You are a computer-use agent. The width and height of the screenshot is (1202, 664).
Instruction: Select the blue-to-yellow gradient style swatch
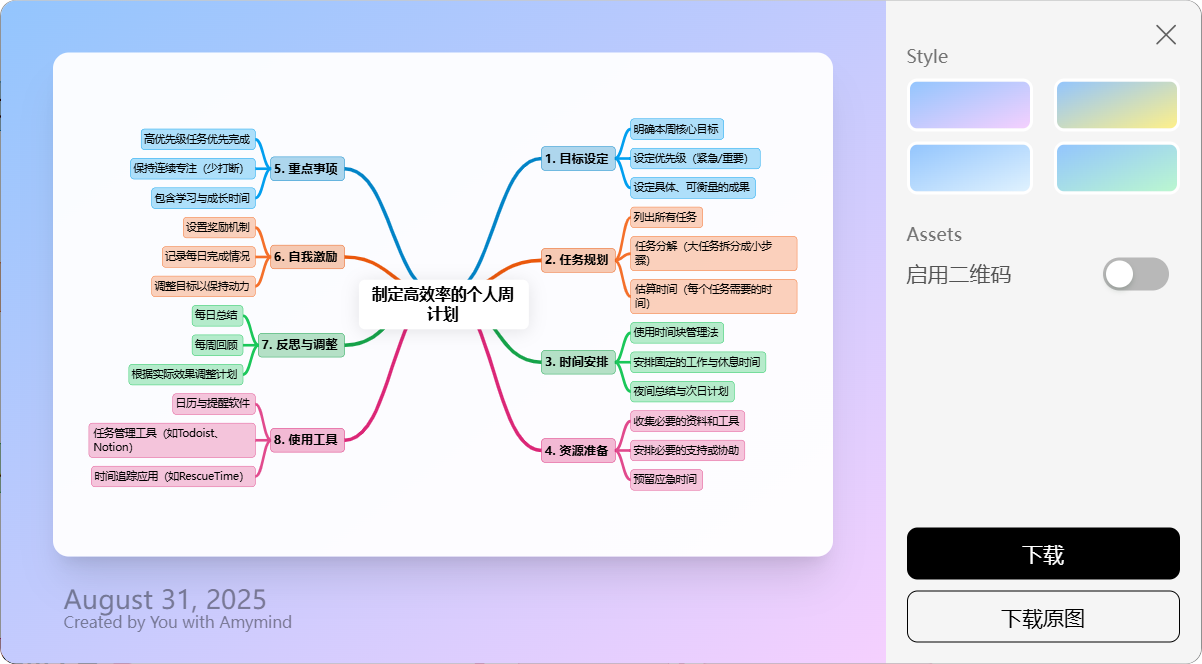[1117, 105]
